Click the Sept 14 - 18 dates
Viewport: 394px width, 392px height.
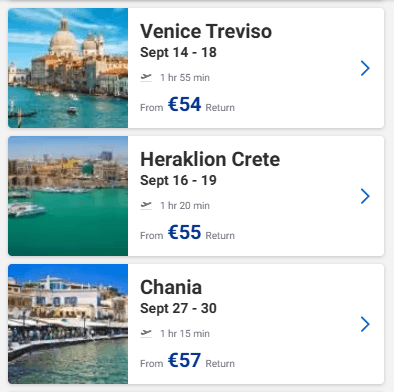coord(178,52)
